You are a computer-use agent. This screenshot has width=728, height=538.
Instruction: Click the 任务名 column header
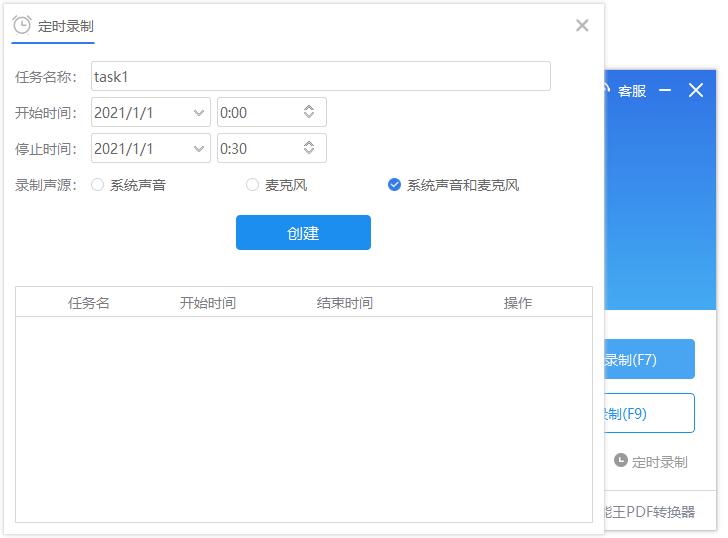tap(89, 303)
